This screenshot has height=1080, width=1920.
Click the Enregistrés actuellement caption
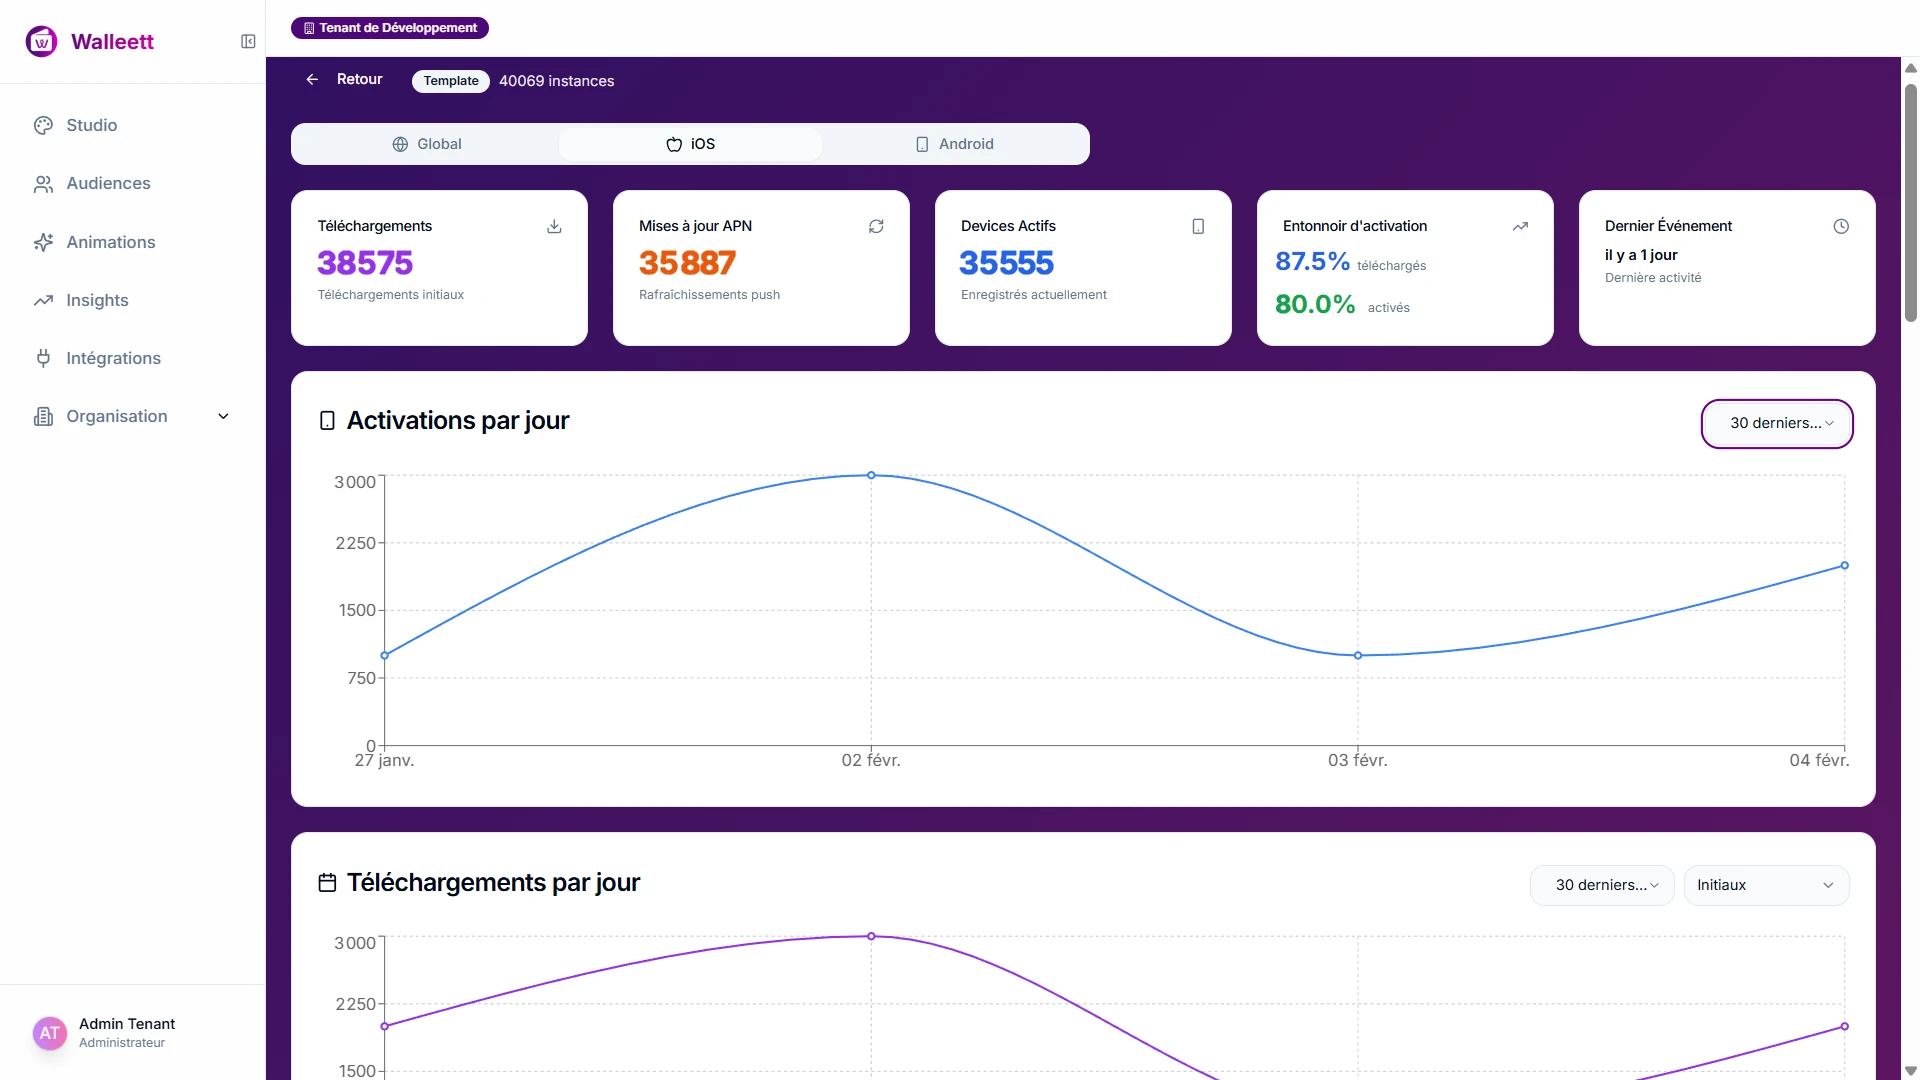pos(1033,295)
